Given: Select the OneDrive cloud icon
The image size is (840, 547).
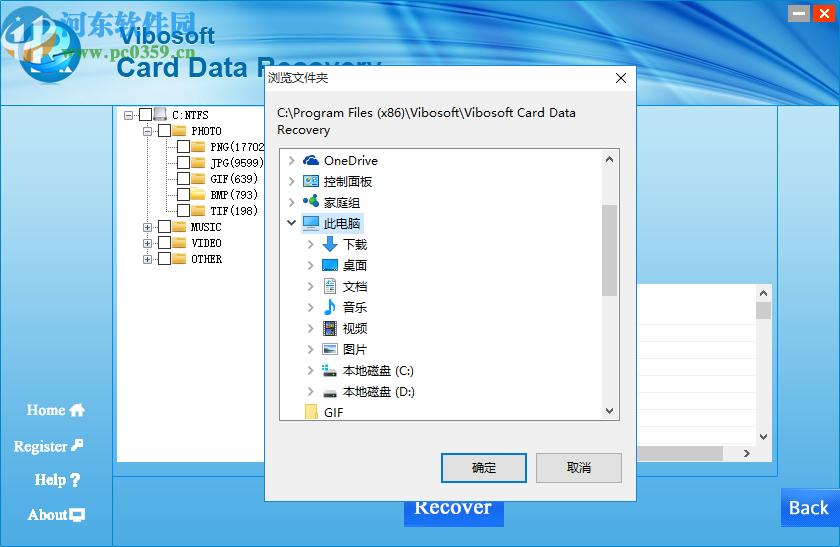Looking at the screenshot, I should [311, 160].
